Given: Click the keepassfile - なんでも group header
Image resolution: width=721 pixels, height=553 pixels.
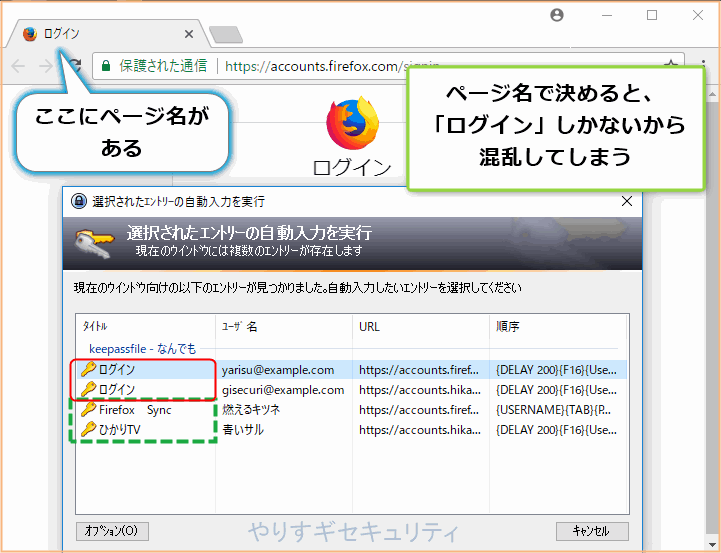Looking at the screenshot, I should coord(143,349).
